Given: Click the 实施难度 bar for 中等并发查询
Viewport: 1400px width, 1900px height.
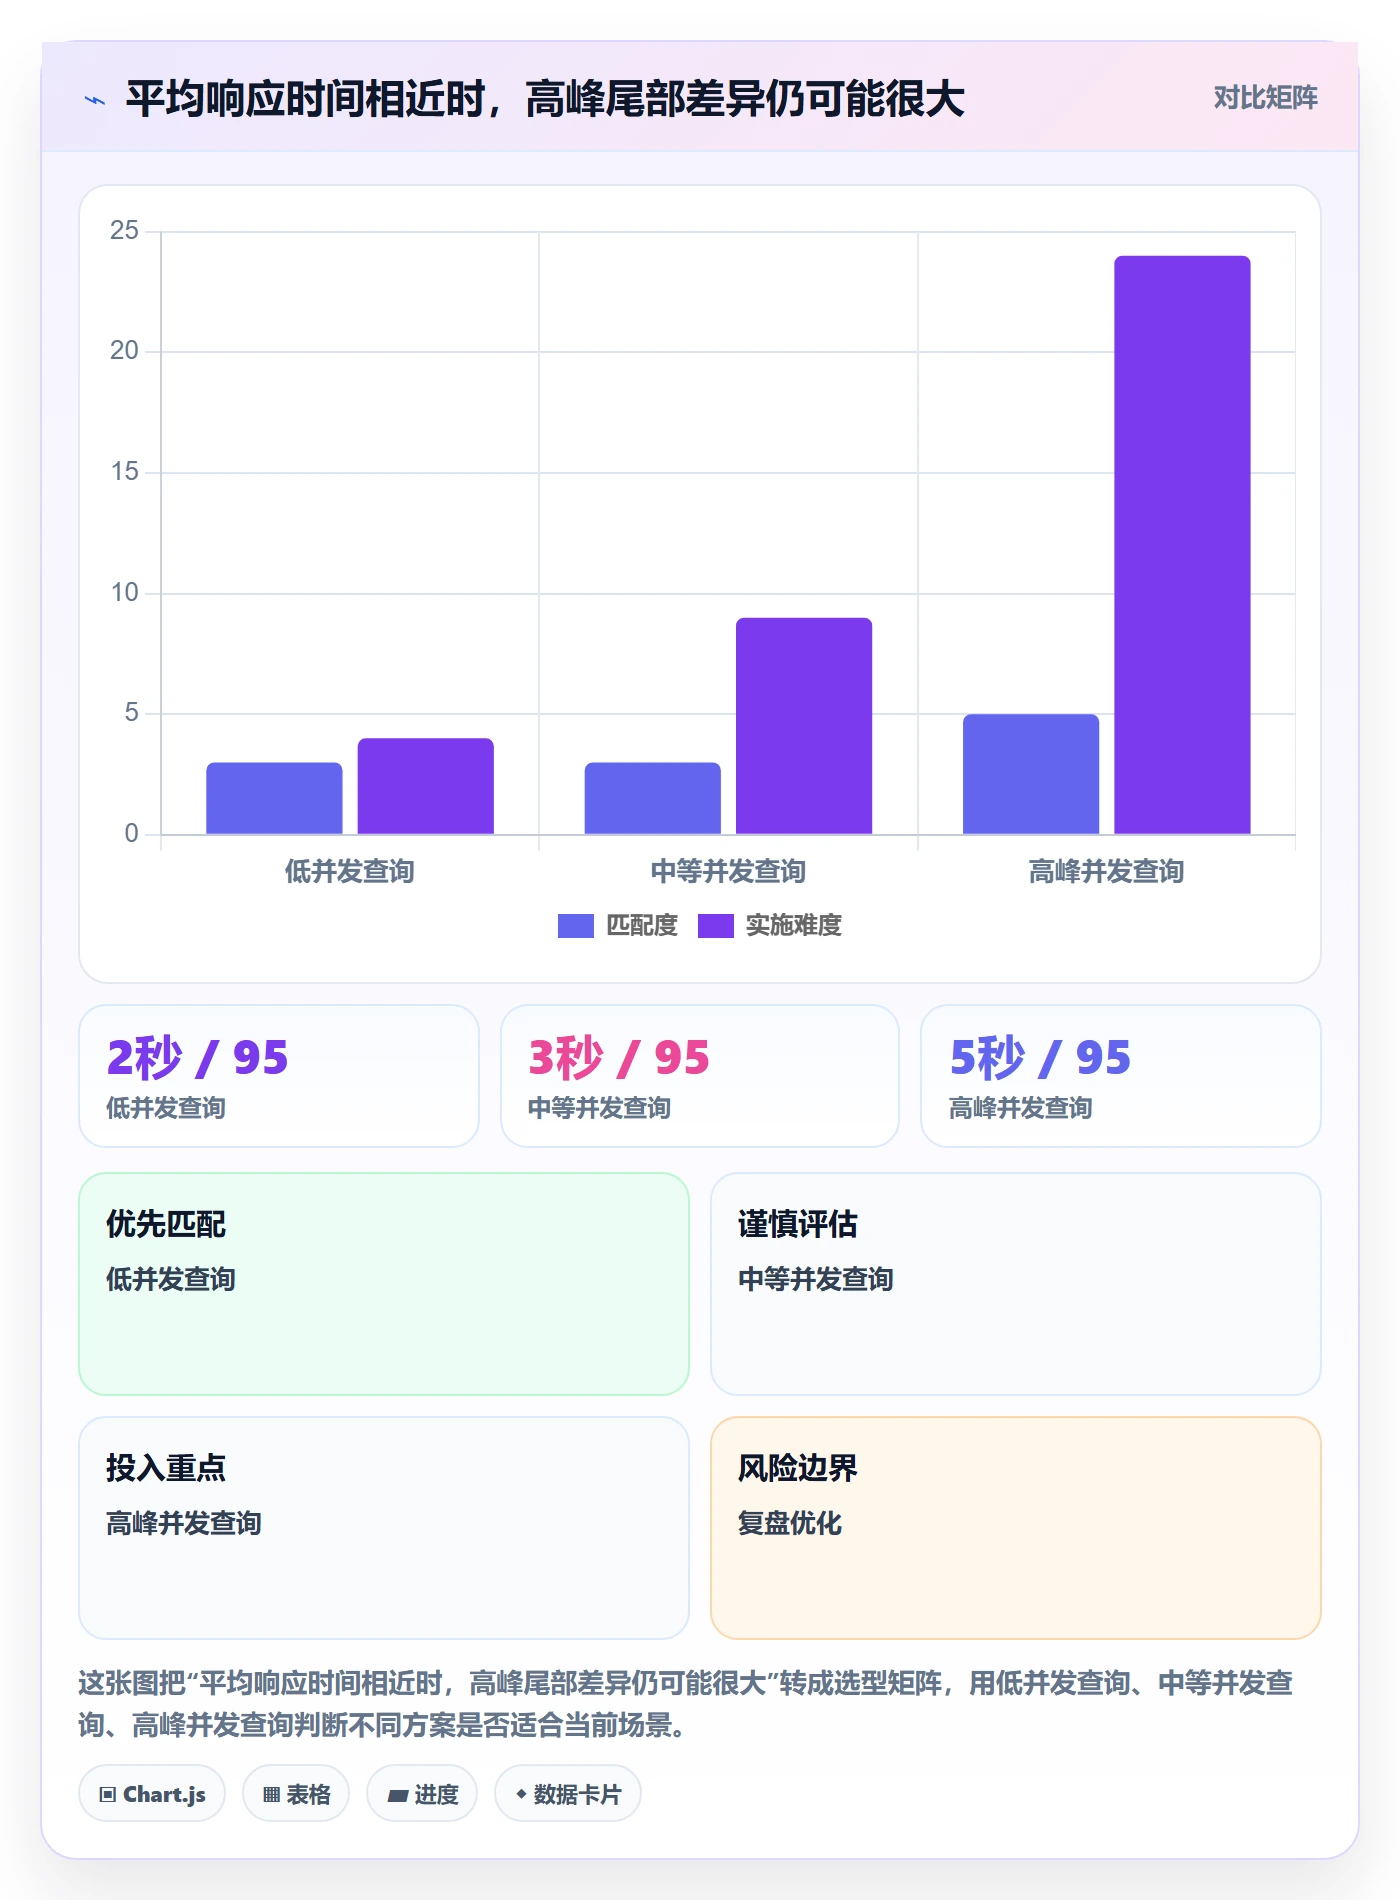Looking at the screenshot, I should coord(804,726).
